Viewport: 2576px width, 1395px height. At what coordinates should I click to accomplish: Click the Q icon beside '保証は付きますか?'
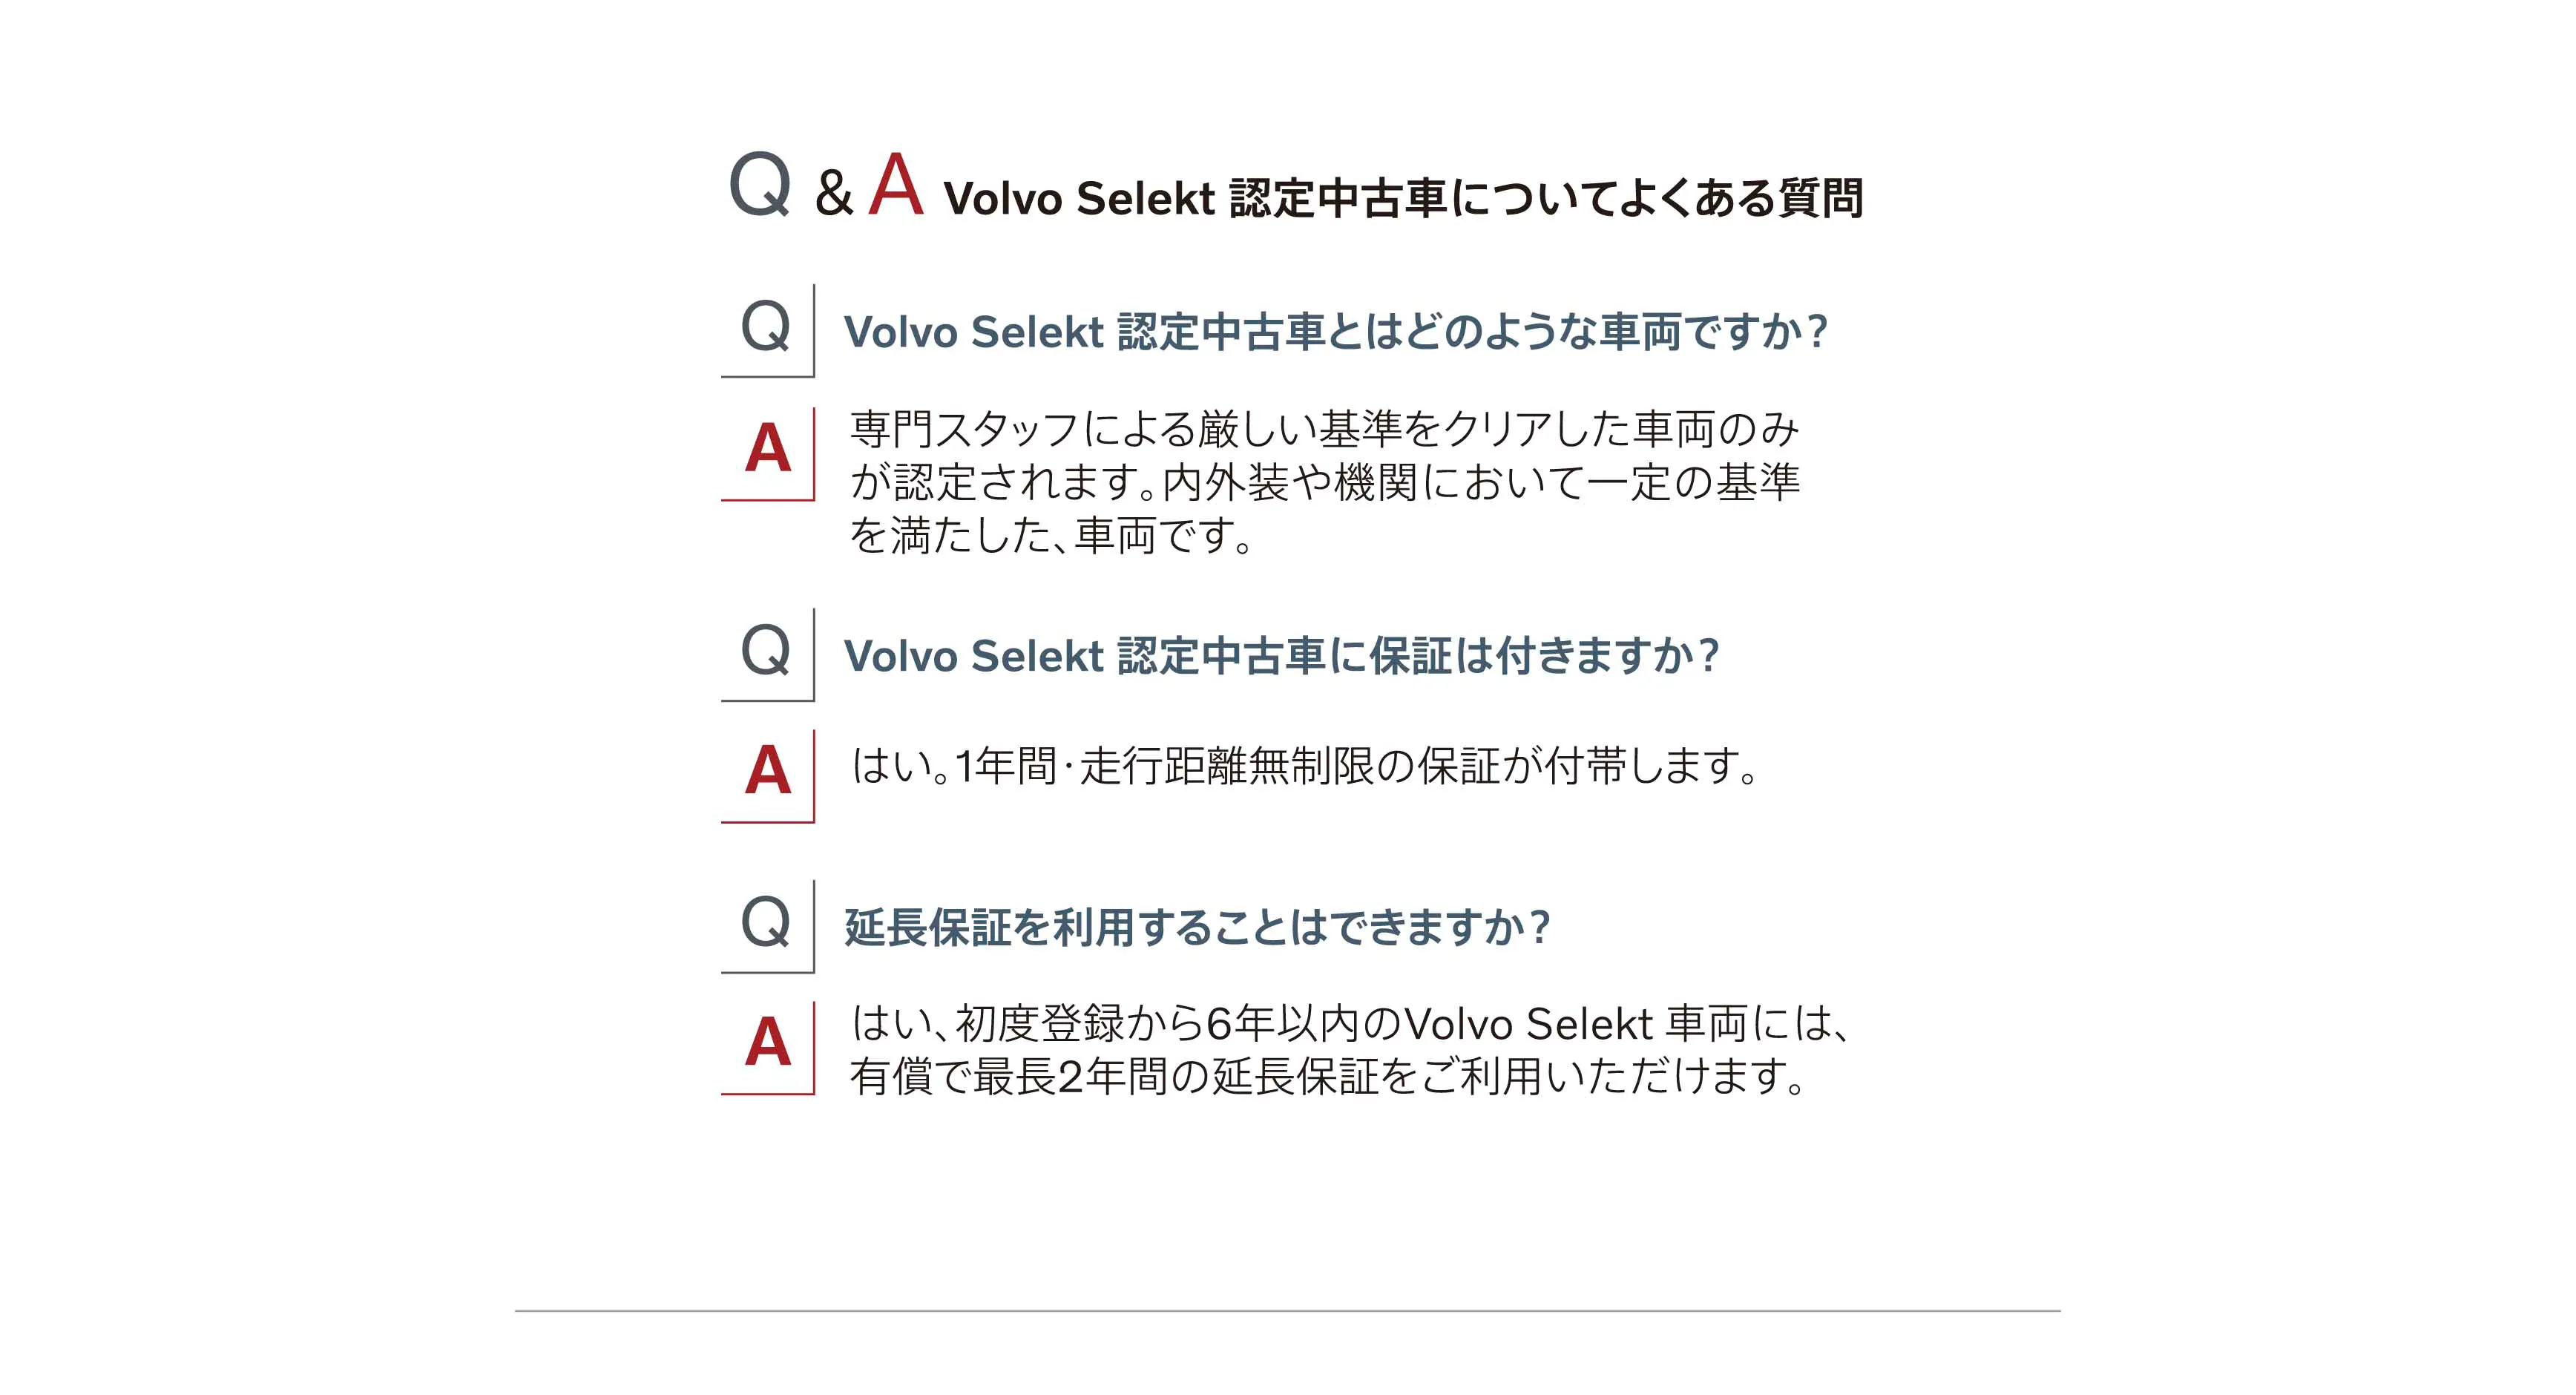pyautogui.click(x=766, y=651)
